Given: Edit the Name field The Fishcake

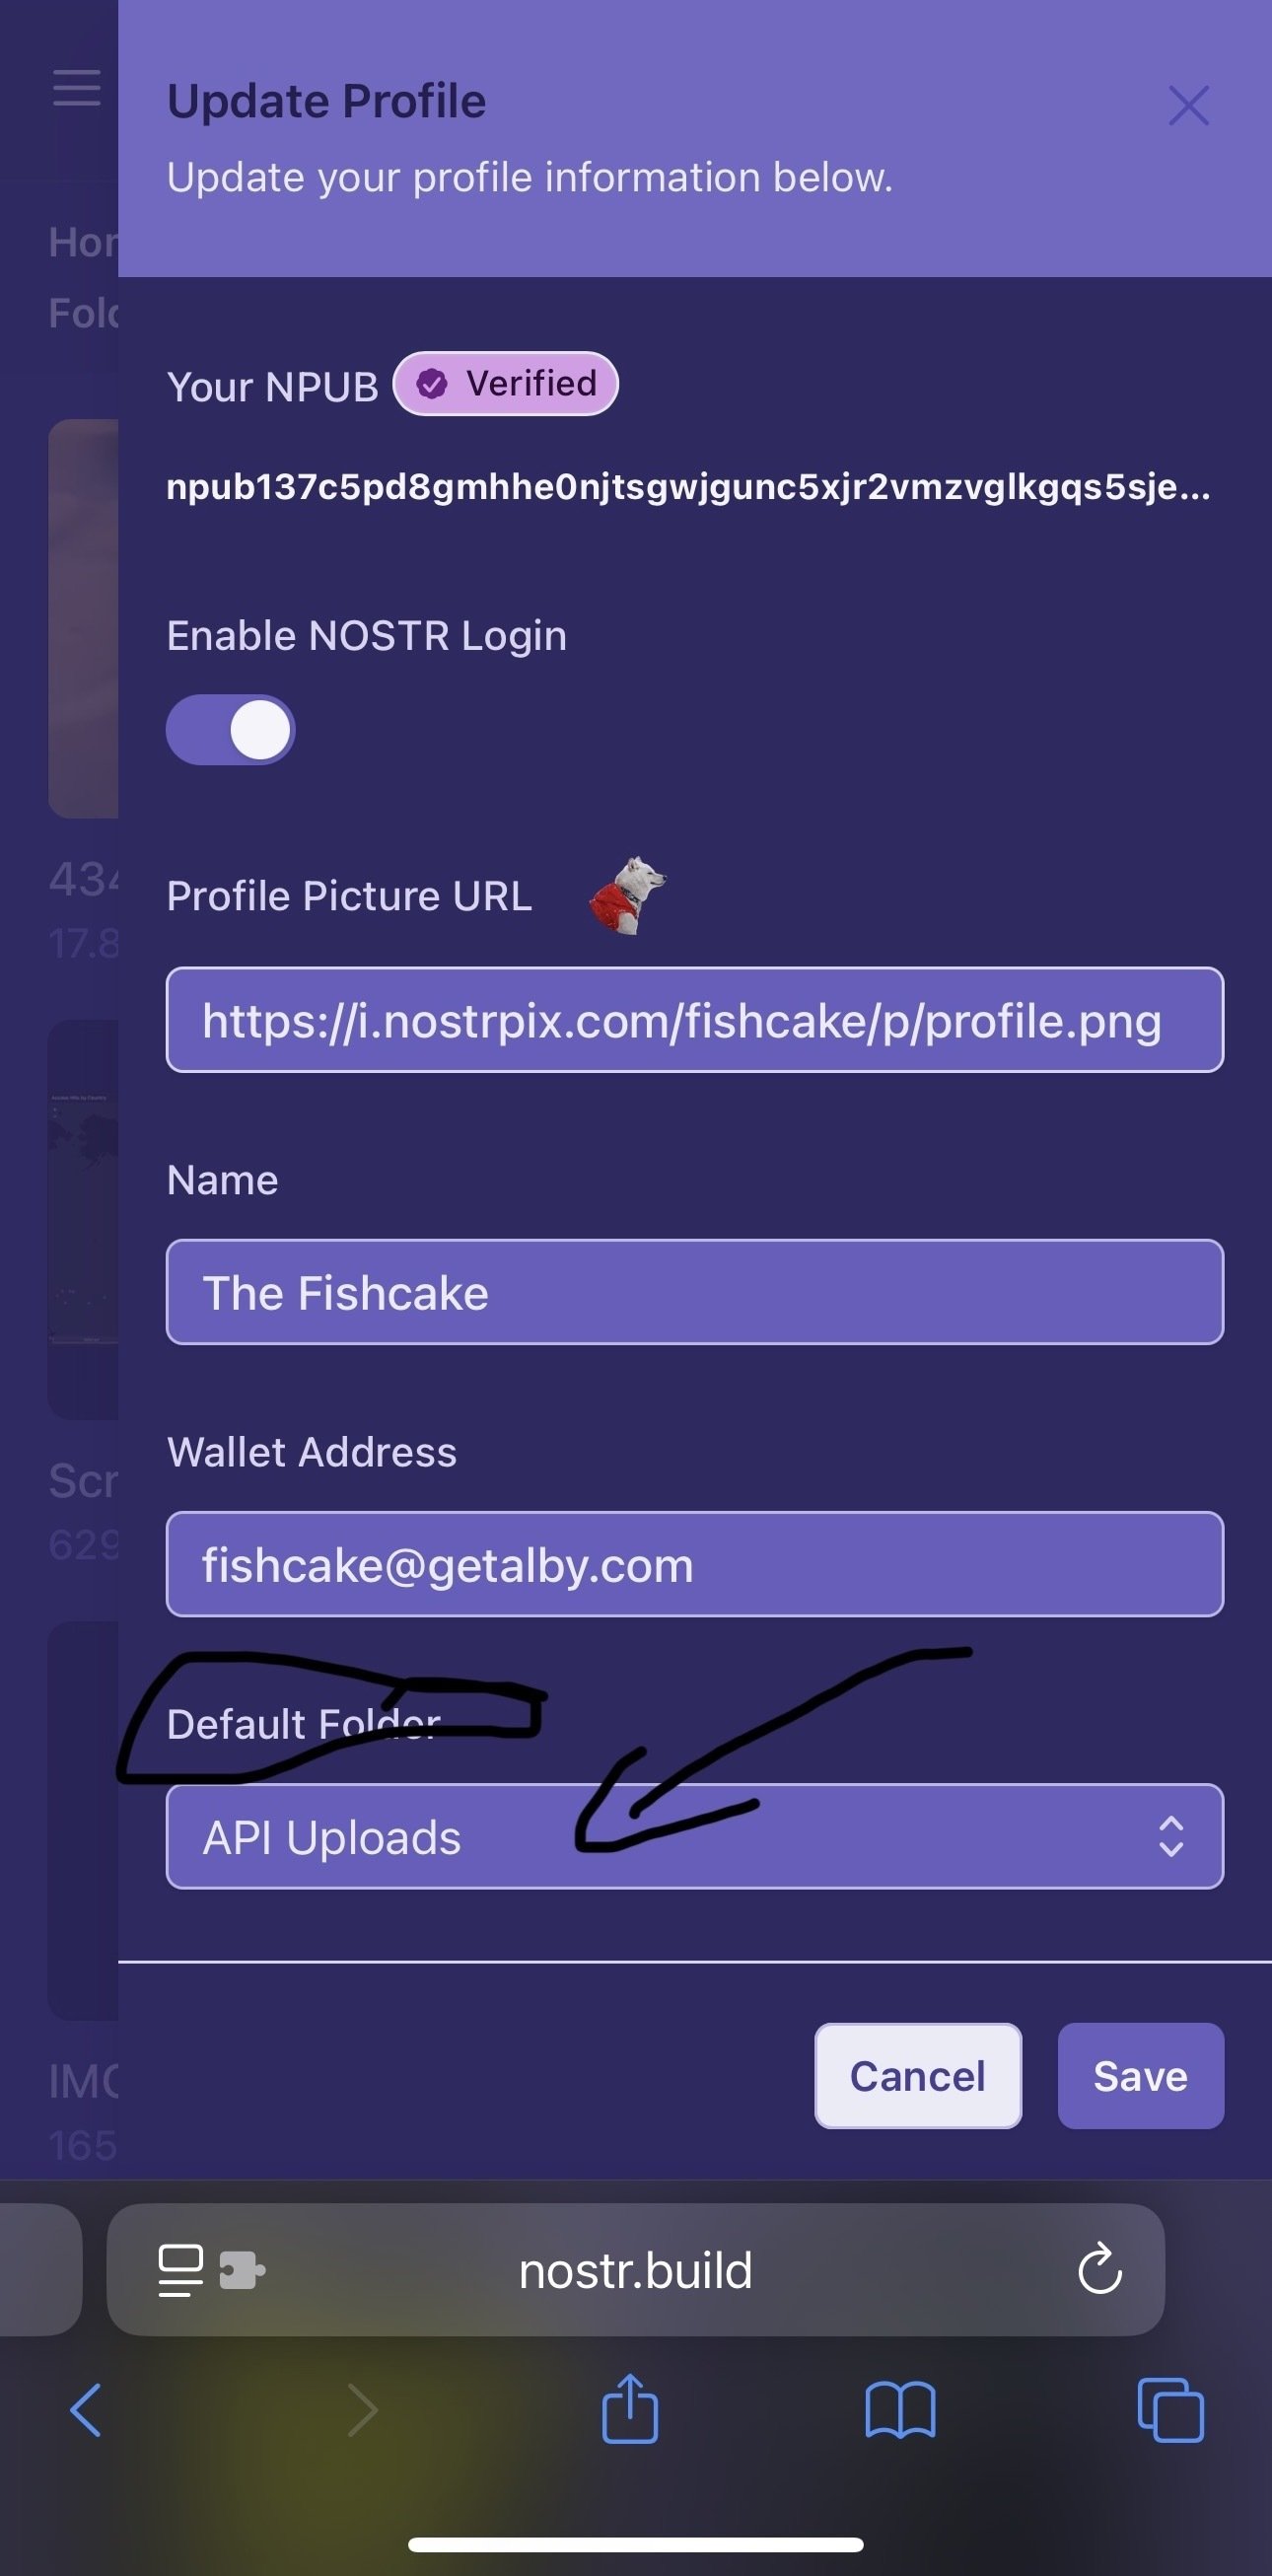Looking at the screenshot, I should coord(695,1292).
